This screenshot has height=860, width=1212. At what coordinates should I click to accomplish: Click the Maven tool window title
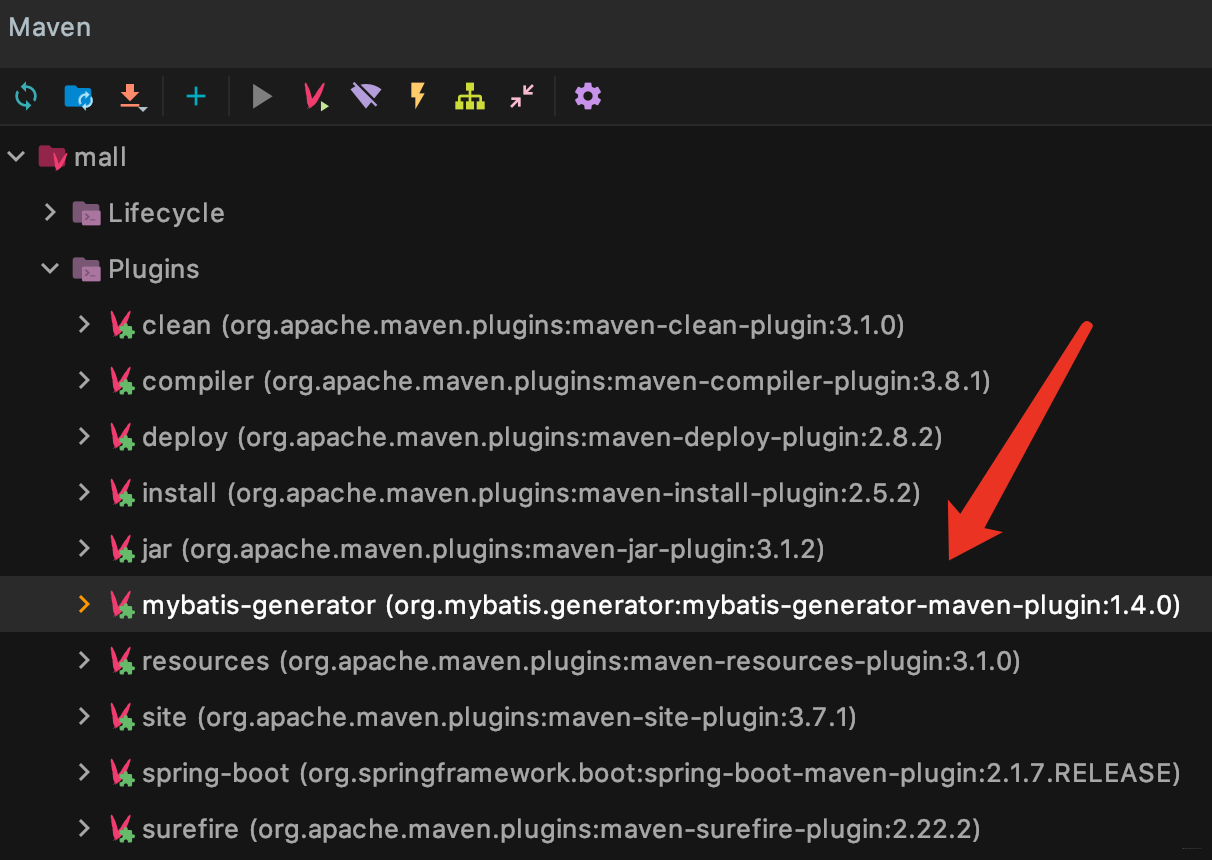coord(50,27)
